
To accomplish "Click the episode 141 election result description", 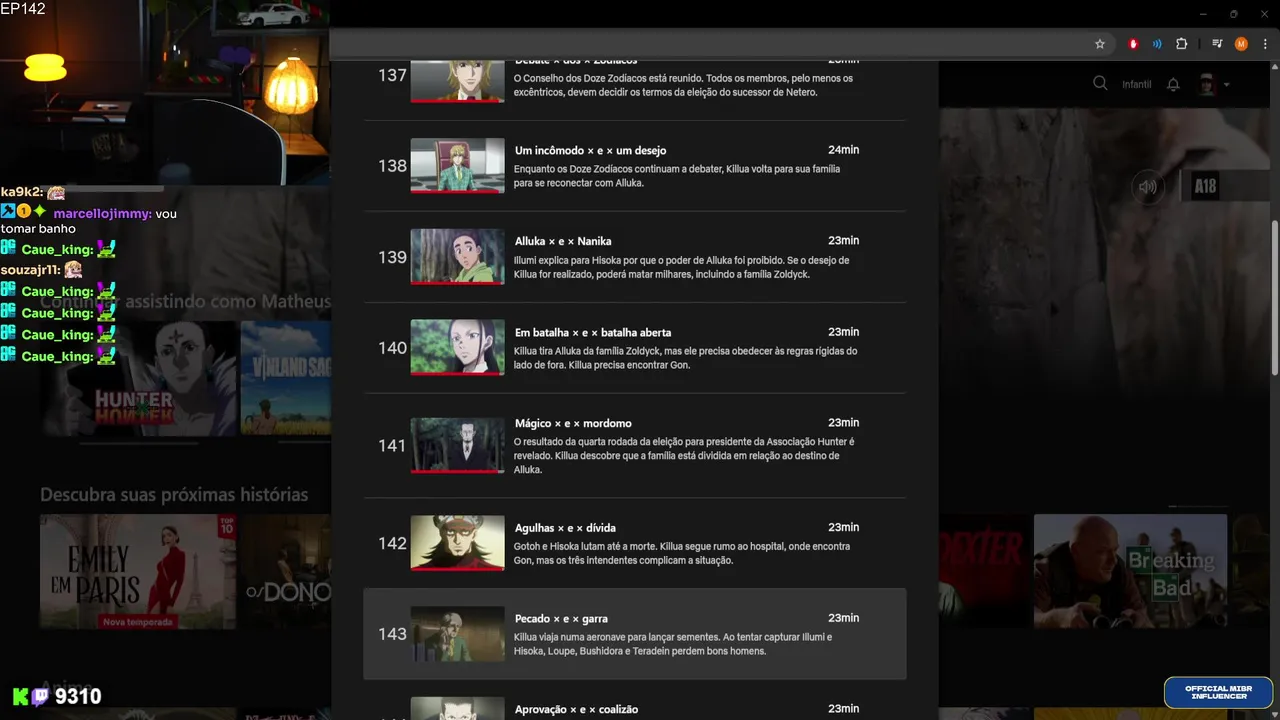I will (684, 456).
